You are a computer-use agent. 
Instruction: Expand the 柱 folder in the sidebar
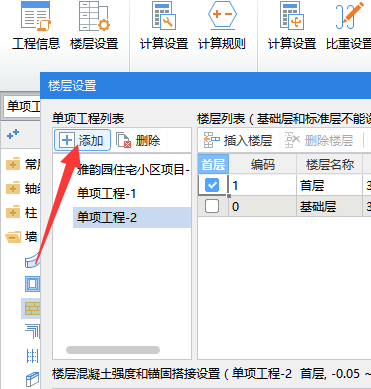point(13,213)
